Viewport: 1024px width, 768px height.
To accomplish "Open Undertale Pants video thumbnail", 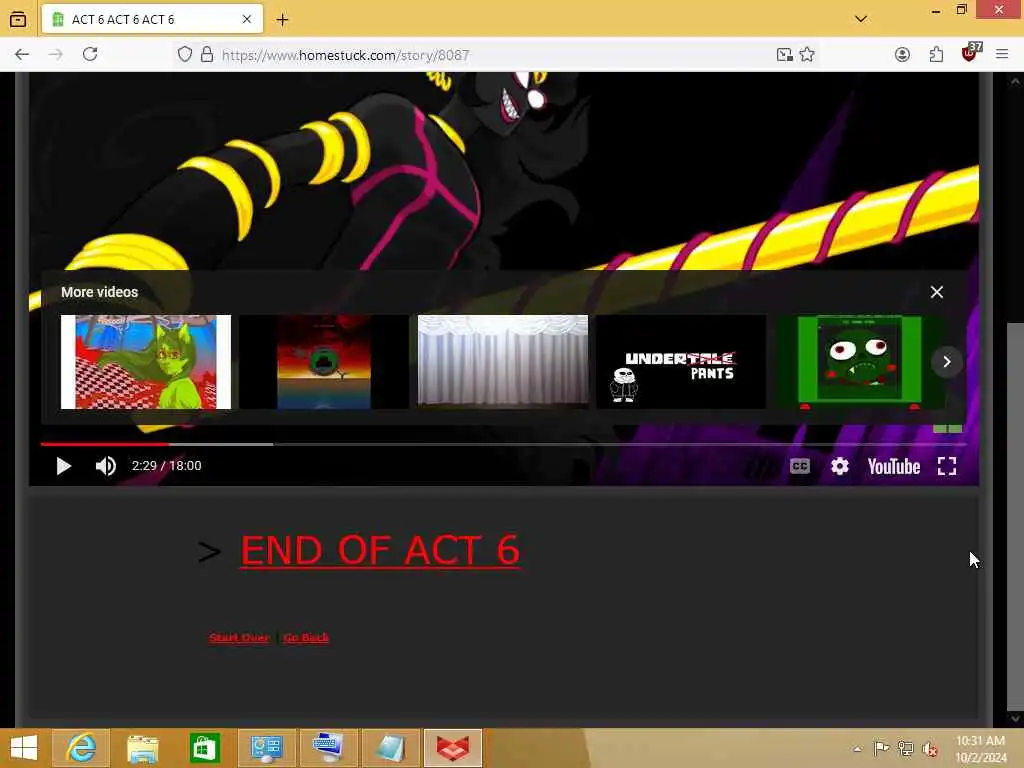I will (681, 362).
